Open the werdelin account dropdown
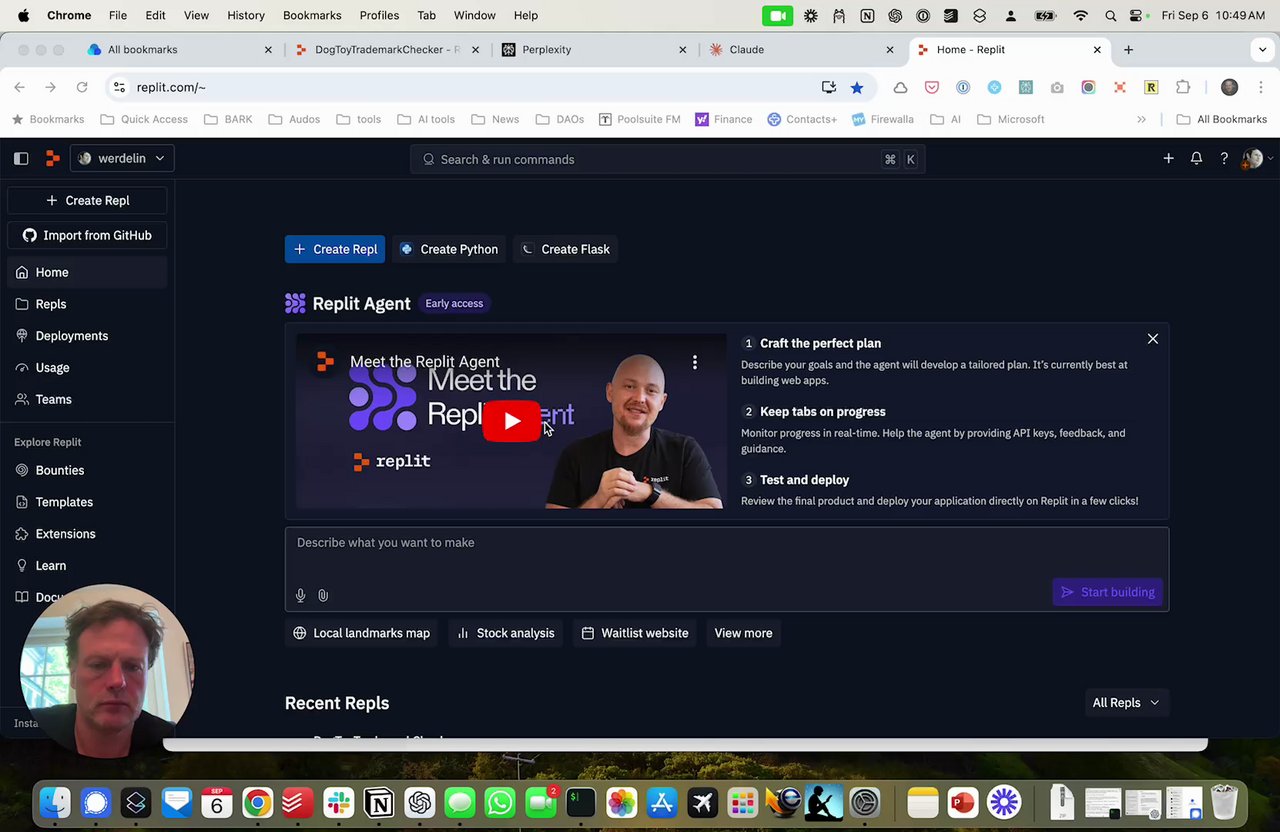This screenshot has width=1280, height=832. point(122,158)
